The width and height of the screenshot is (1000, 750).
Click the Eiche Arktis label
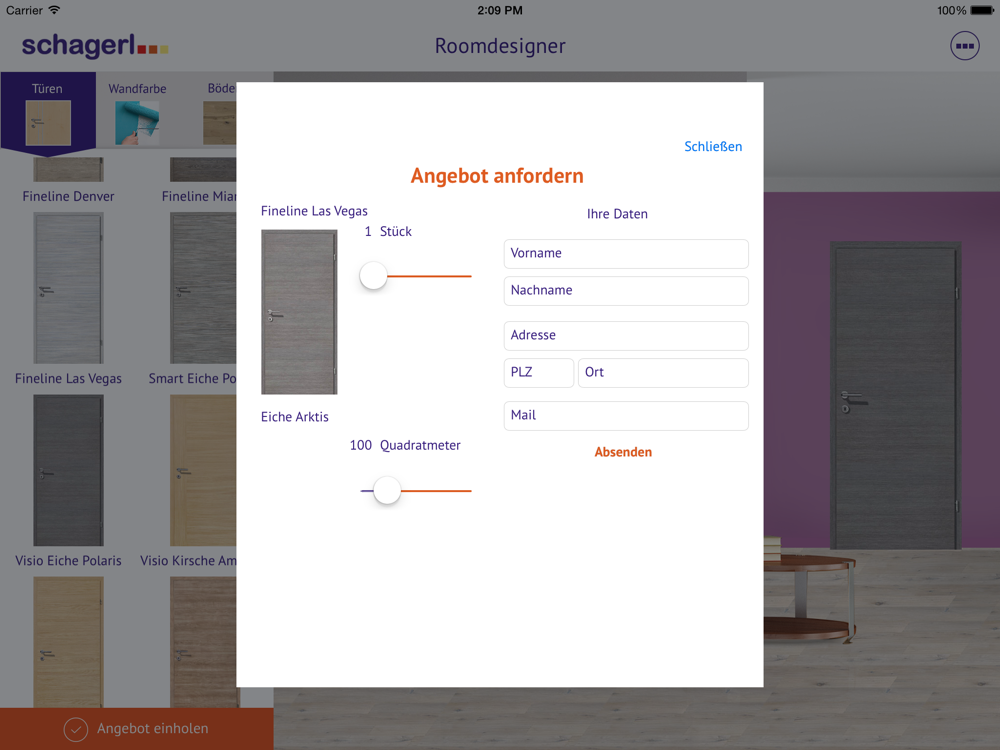[x=295, y=417]
